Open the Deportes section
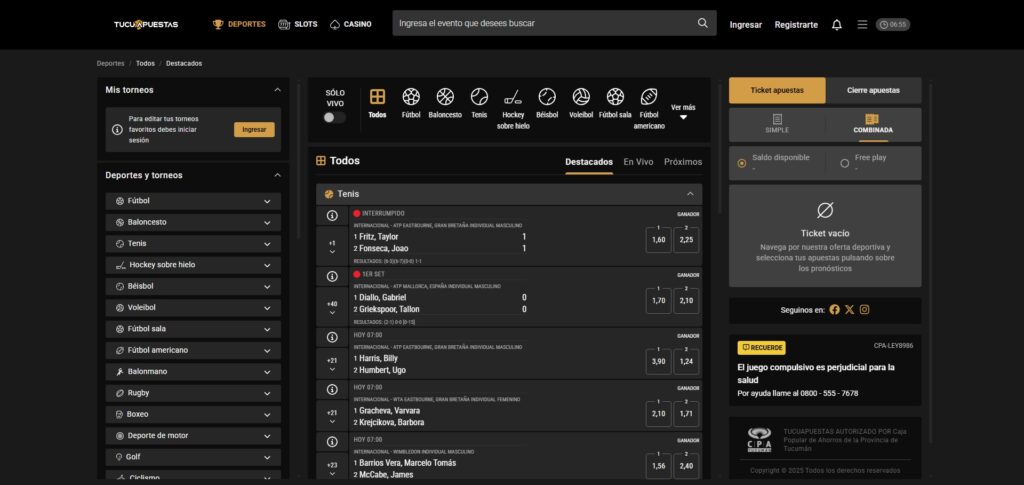Viewport: 1024px width, 485px height. (x=239, y=24)
